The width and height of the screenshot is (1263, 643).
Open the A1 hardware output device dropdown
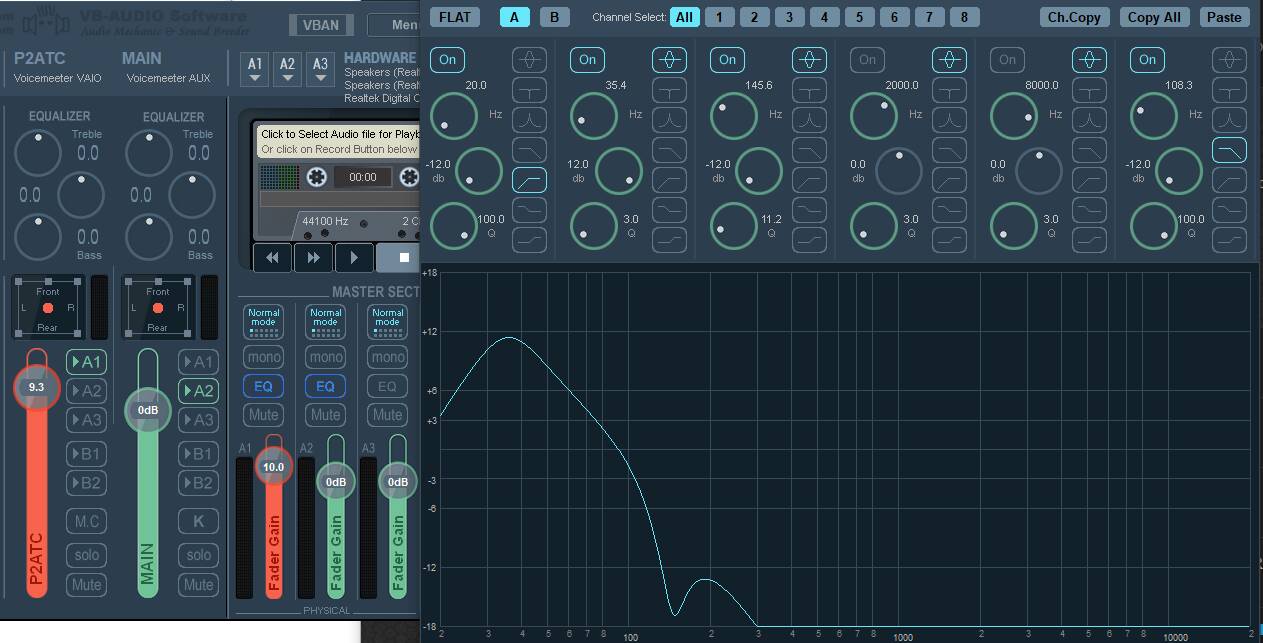(256, 70)
